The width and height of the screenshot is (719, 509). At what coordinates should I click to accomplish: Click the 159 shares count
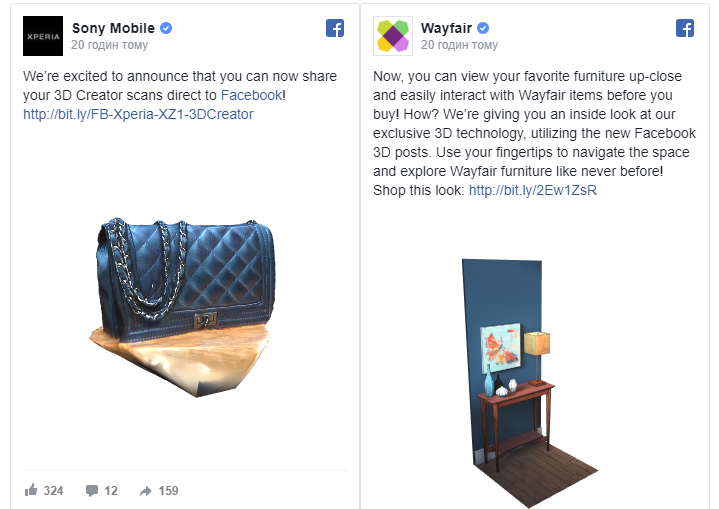[x=168, y=491]
